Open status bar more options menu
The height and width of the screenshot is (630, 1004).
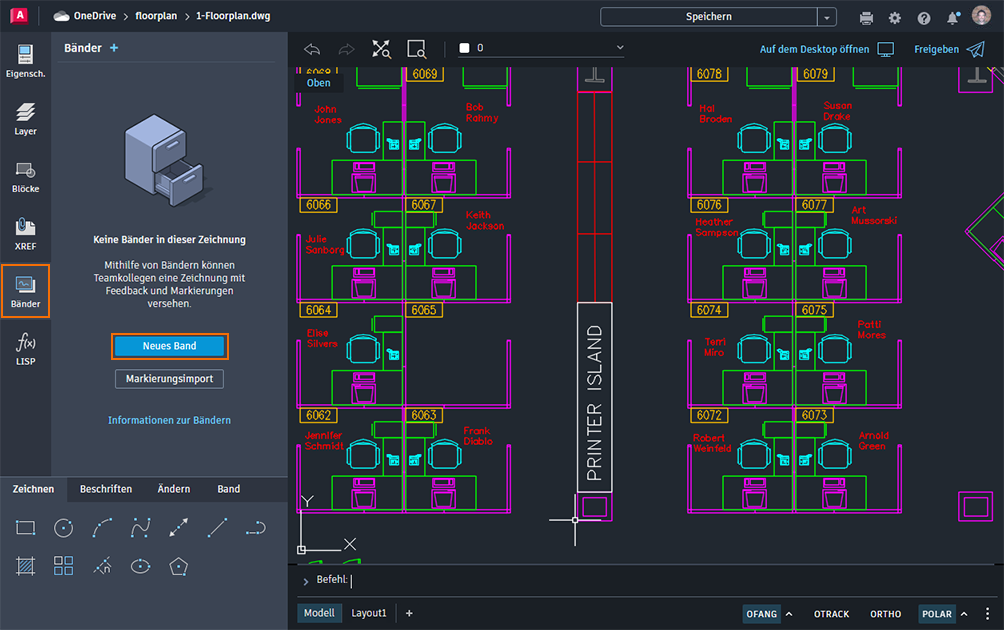[x=987, y=613]
